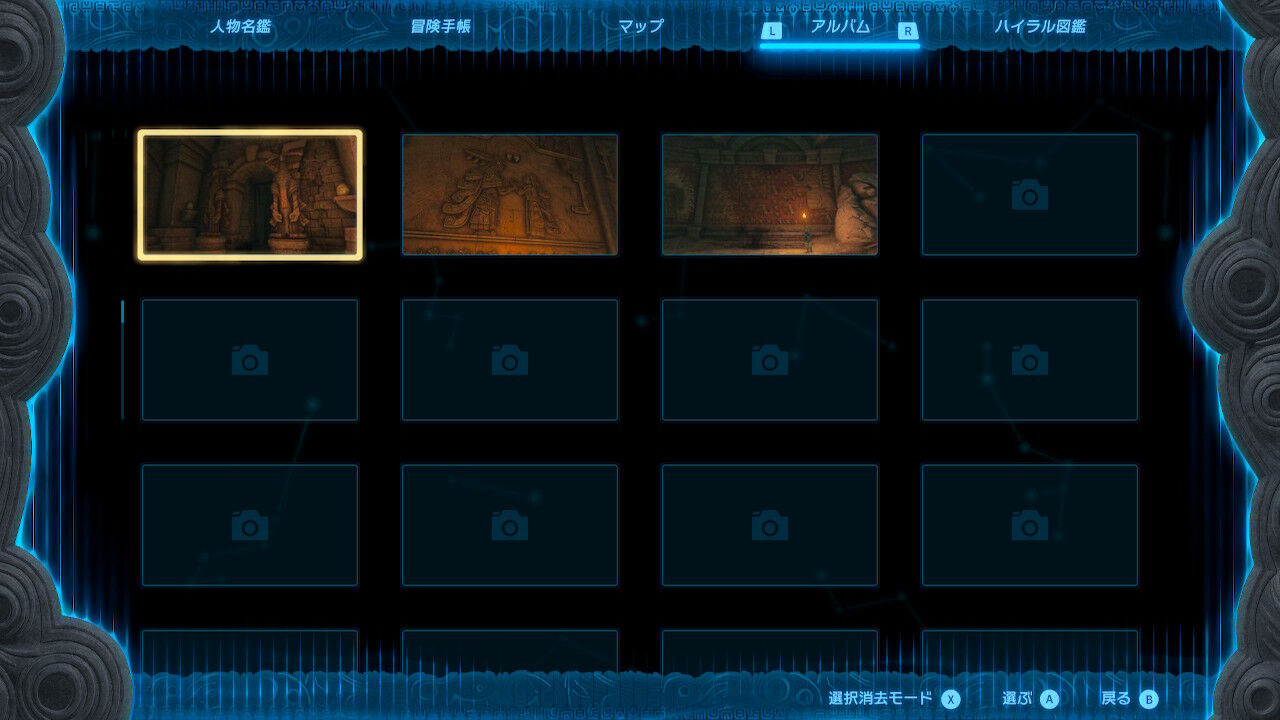Click the album scrollbar indicator on the left
This screenshot has height=720, width=1280.
123,312
